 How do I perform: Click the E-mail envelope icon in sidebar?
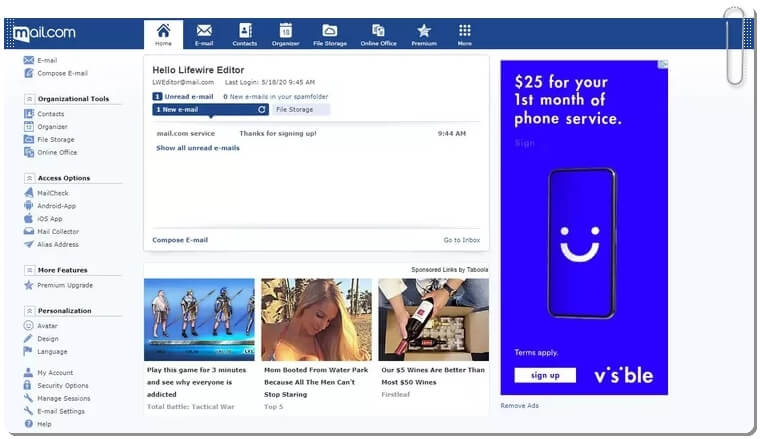pyautogui.click(x=29, y=60)
